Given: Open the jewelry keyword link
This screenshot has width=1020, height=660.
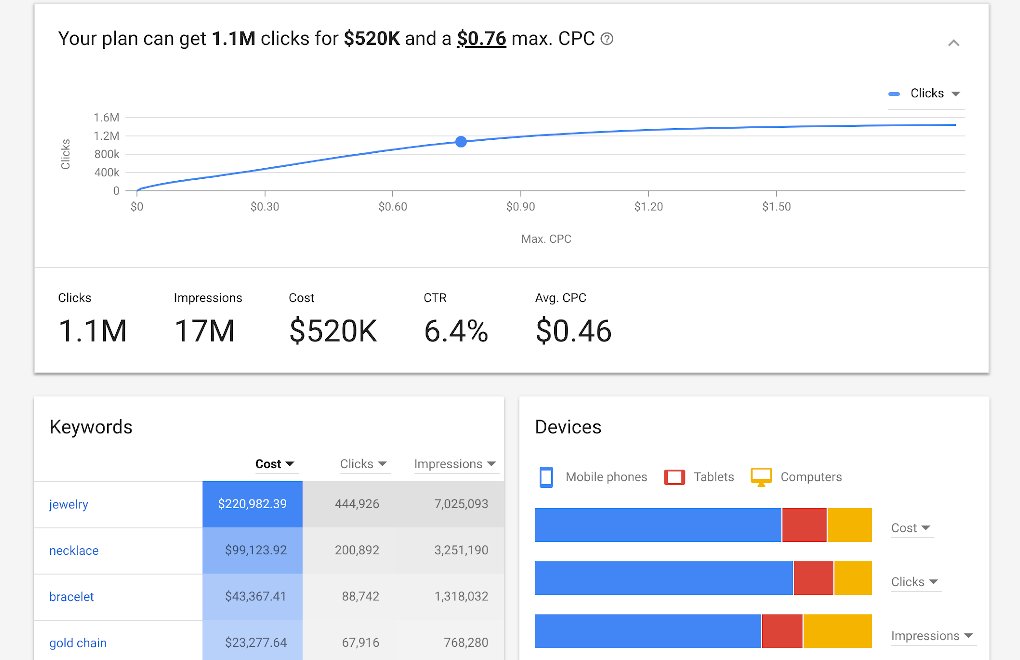Looking at the screenshot, I should pyautogui.click(x=68, y=504).
